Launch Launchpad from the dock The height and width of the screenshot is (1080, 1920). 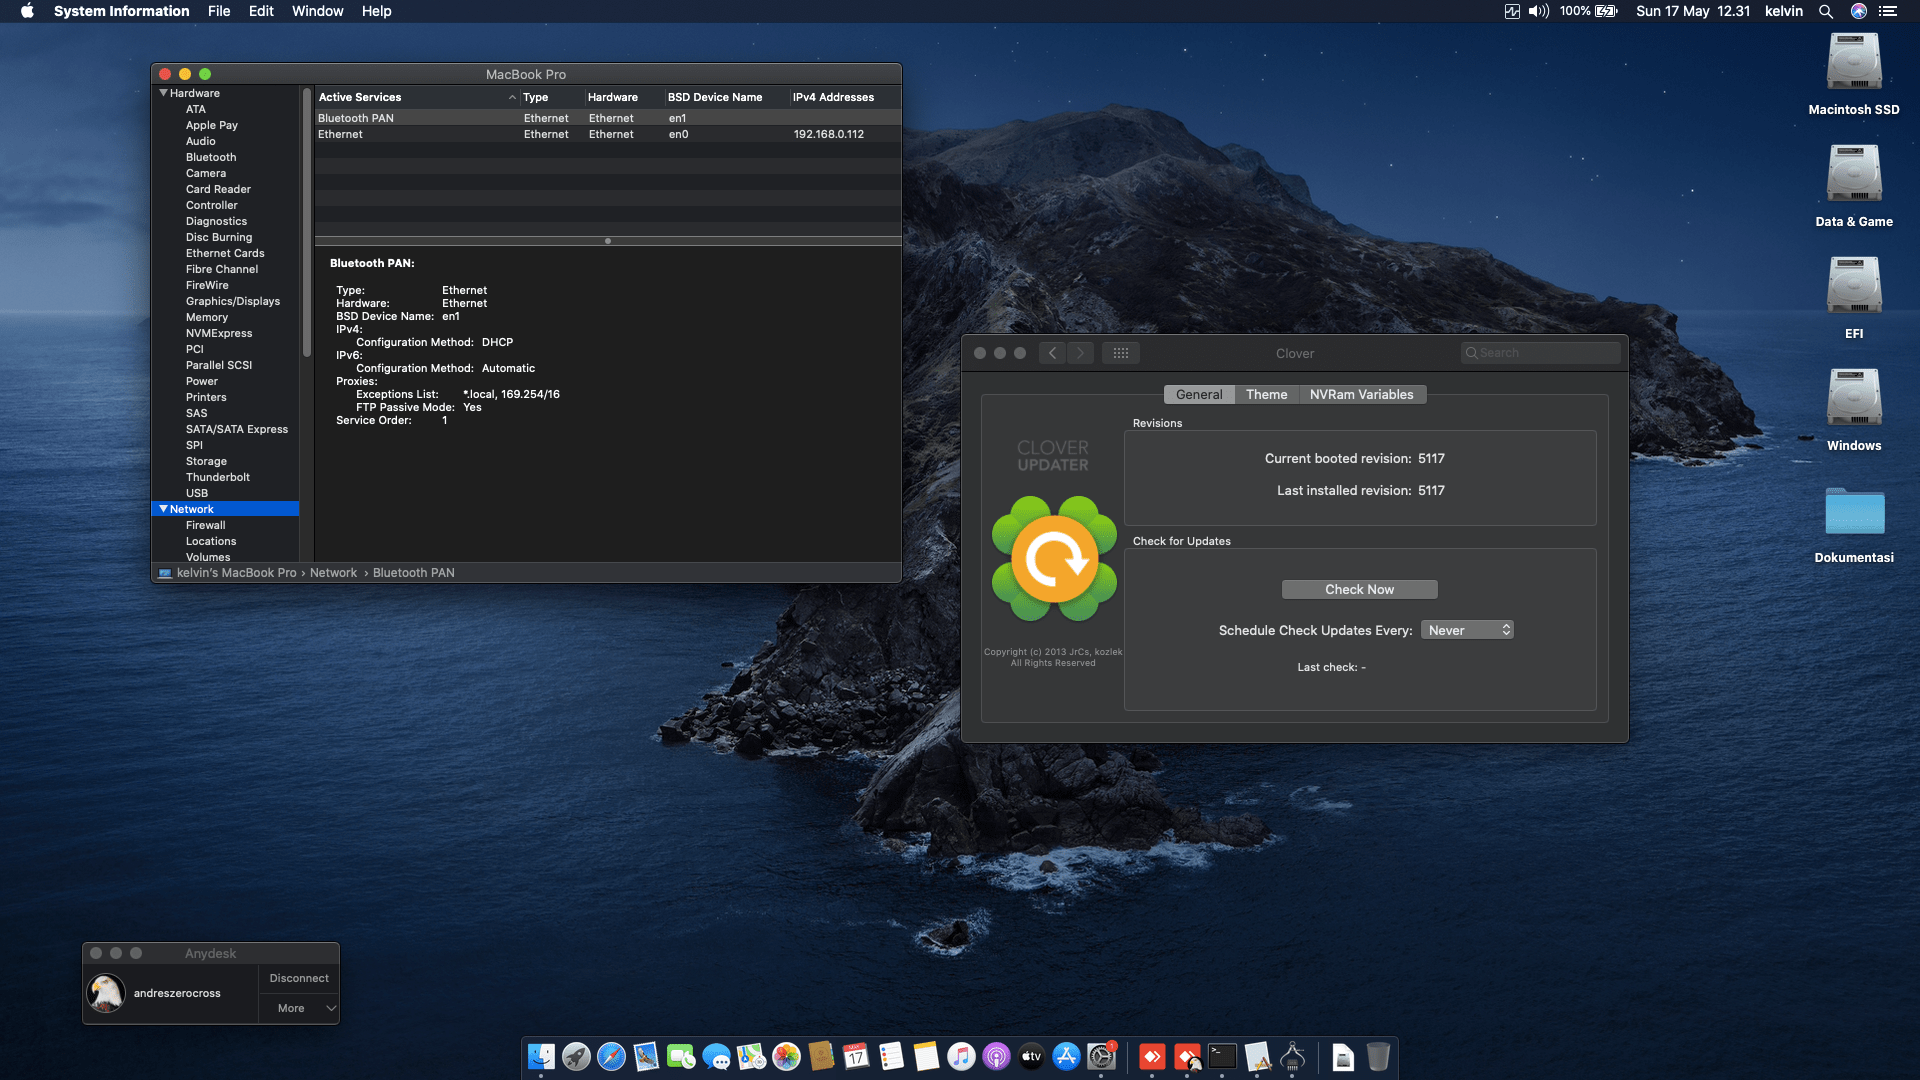coord(576,1056)
